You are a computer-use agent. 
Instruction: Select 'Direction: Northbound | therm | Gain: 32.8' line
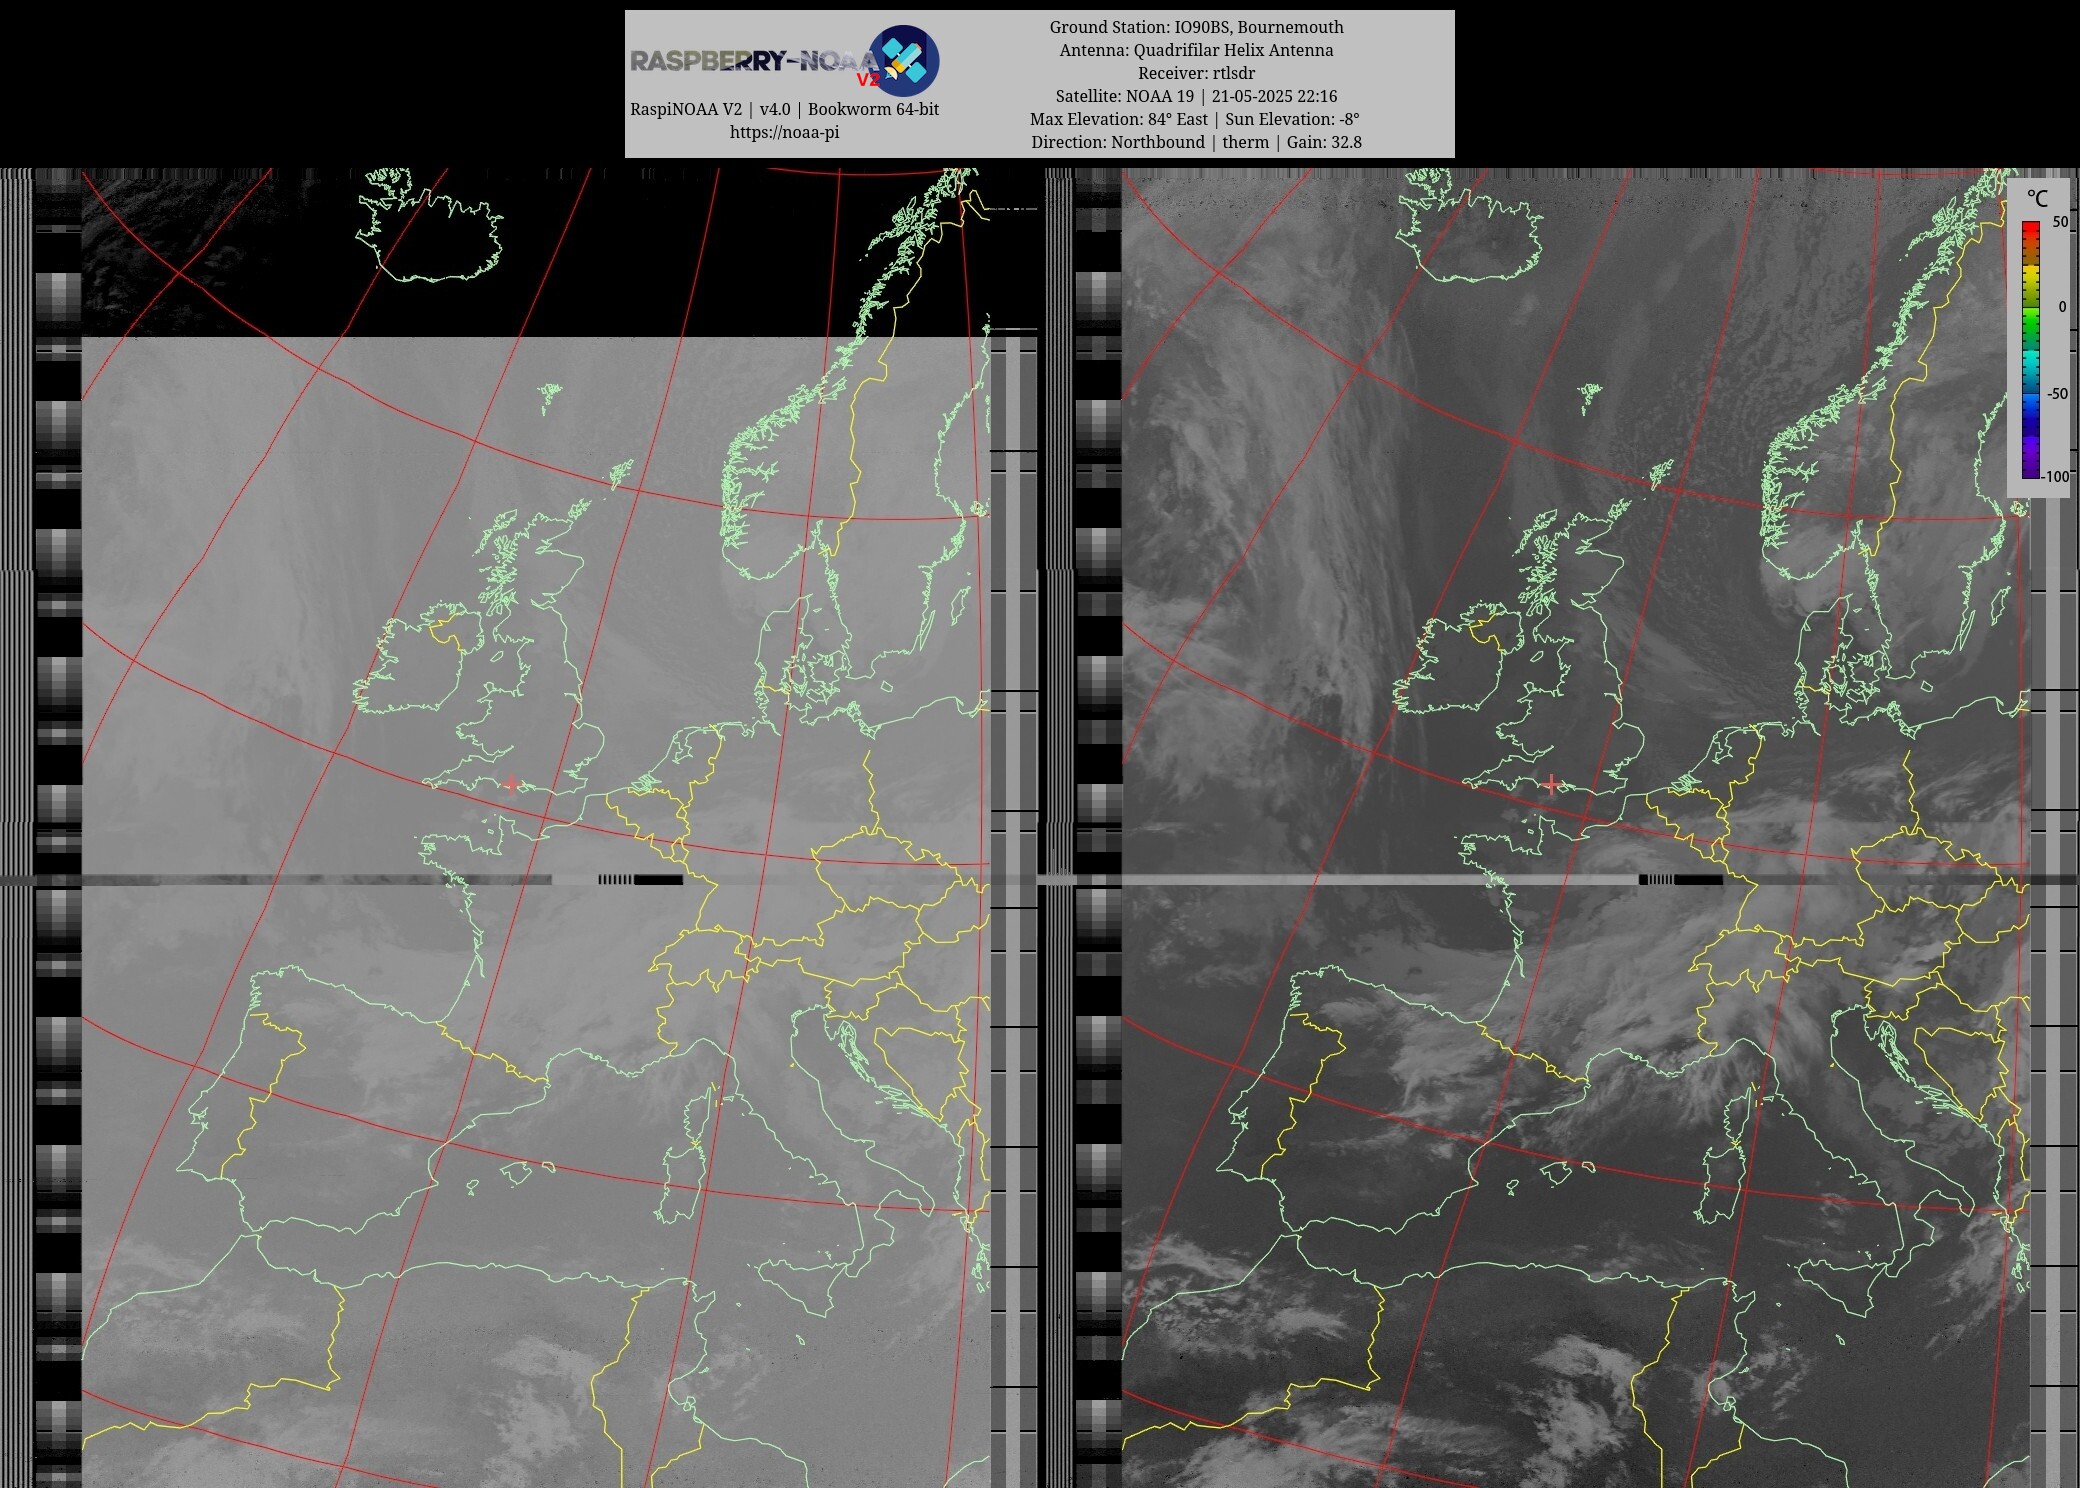point(1196,142)
